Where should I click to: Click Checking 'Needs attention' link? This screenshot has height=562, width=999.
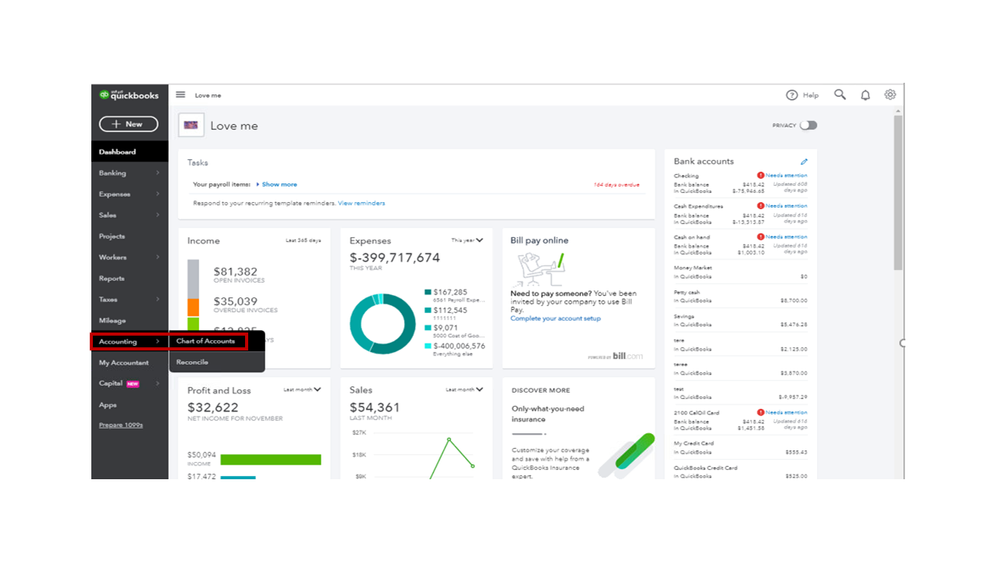pyautogui.click(x=786, y=175)
